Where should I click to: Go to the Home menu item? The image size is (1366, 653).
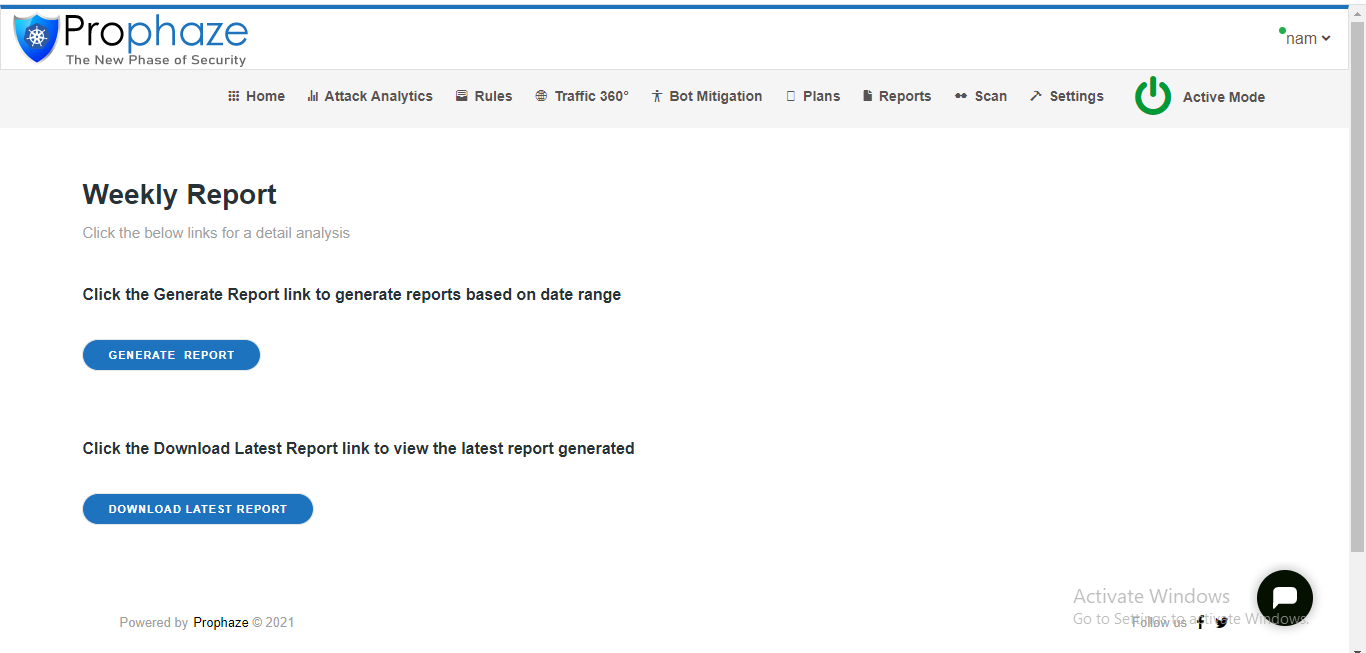(257, 96)
